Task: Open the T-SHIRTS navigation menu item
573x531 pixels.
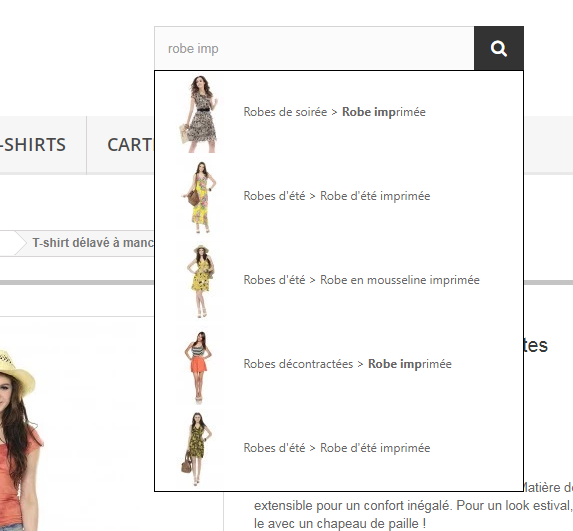Action: click(x=33, y=145)
